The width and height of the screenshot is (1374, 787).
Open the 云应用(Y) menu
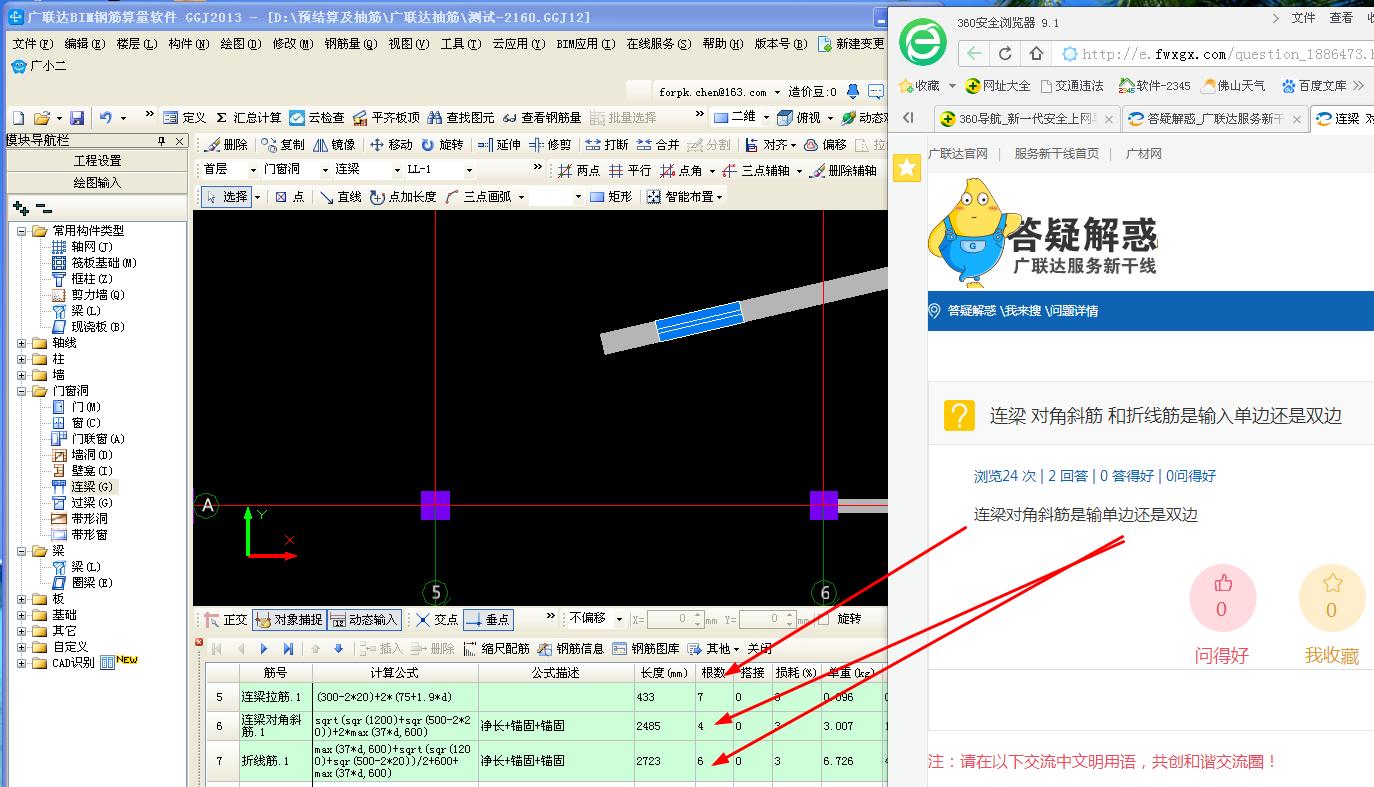(519, 44)
